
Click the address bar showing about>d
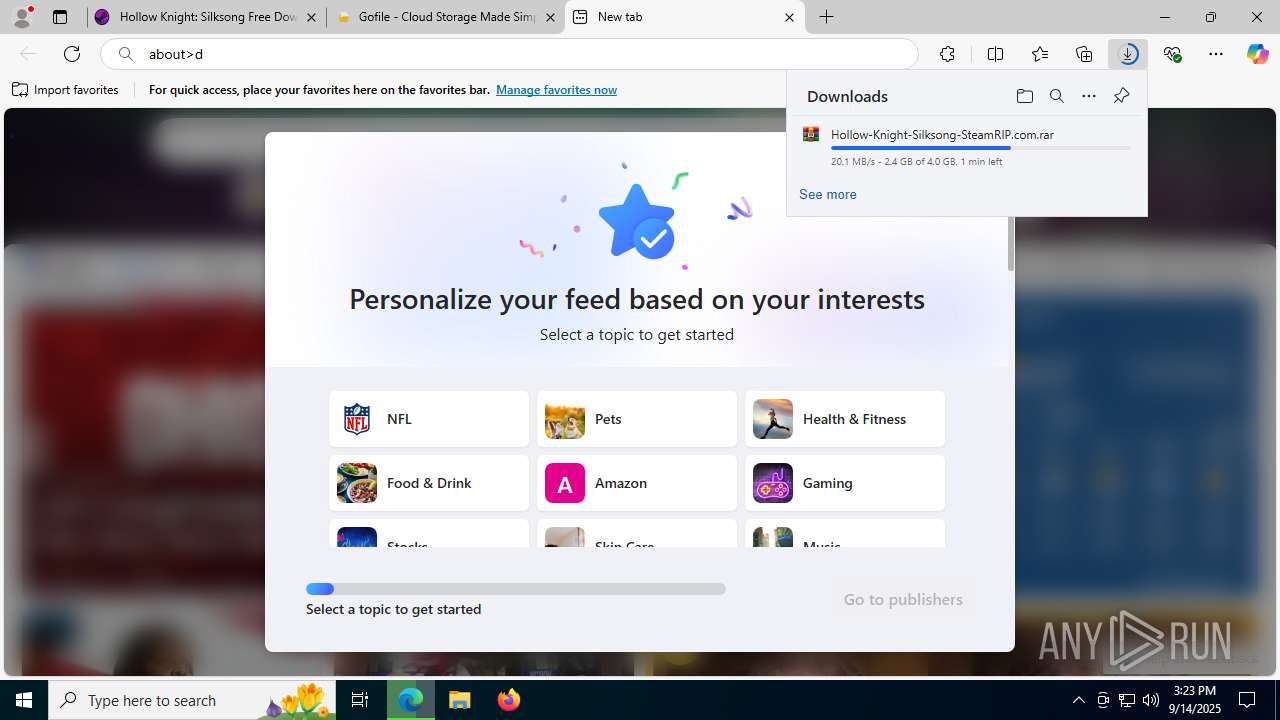click(509, 54)
